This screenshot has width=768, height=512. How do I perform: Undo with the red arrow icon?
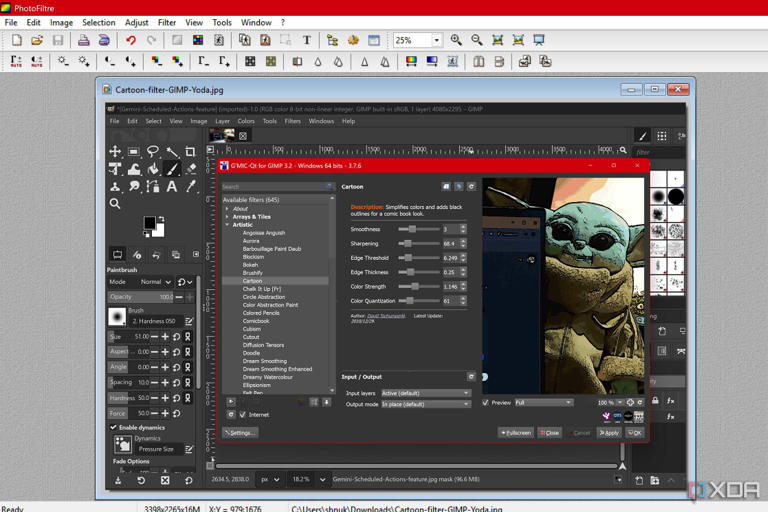pyautogui.click(x=131, y=40)
